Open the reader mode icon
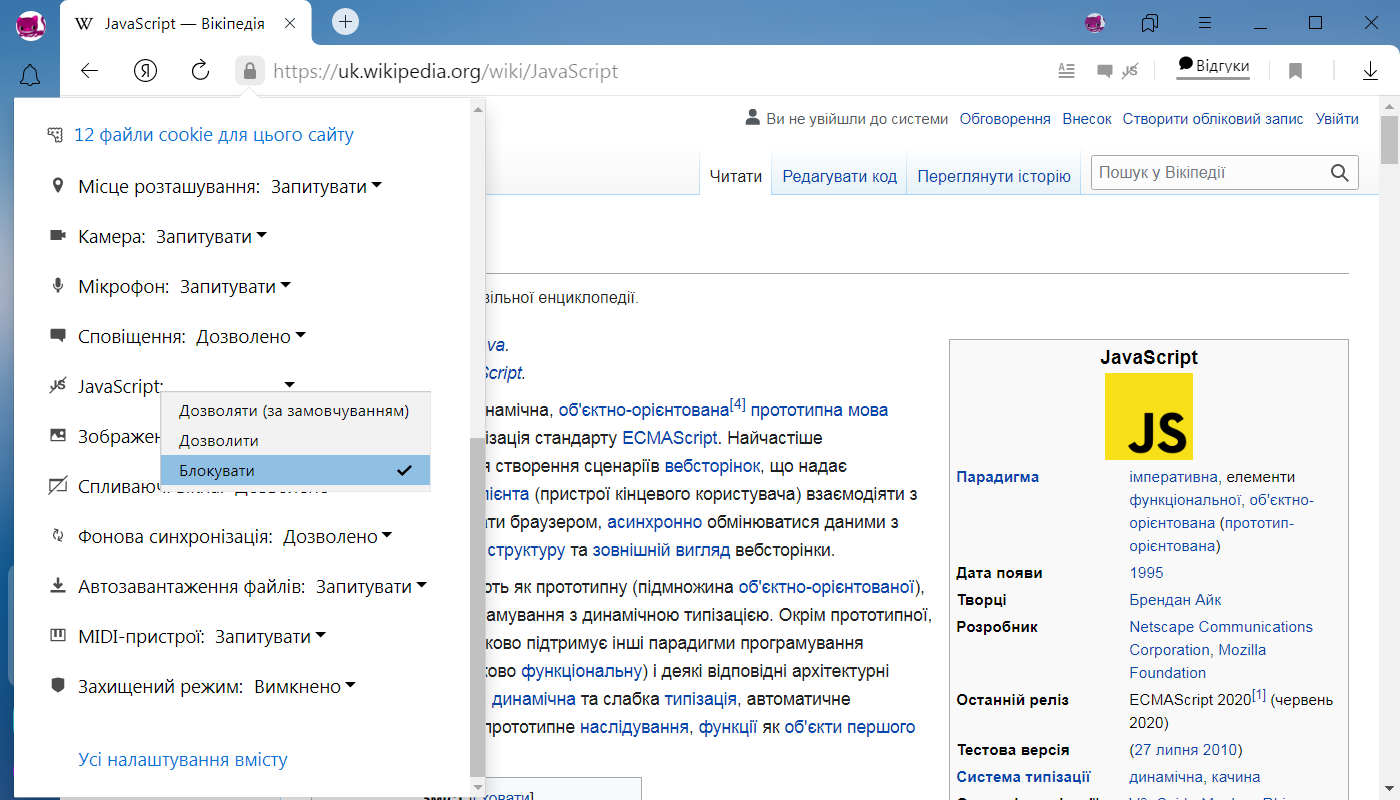Viewport: 1400px width, 800px height. (1067, 71)
